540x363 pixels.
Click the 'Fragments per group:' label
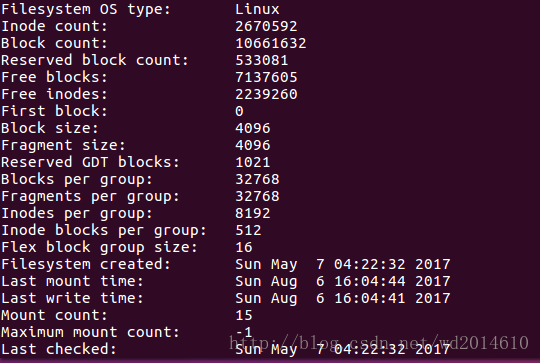pyautogui.click(x=90, y=196)
